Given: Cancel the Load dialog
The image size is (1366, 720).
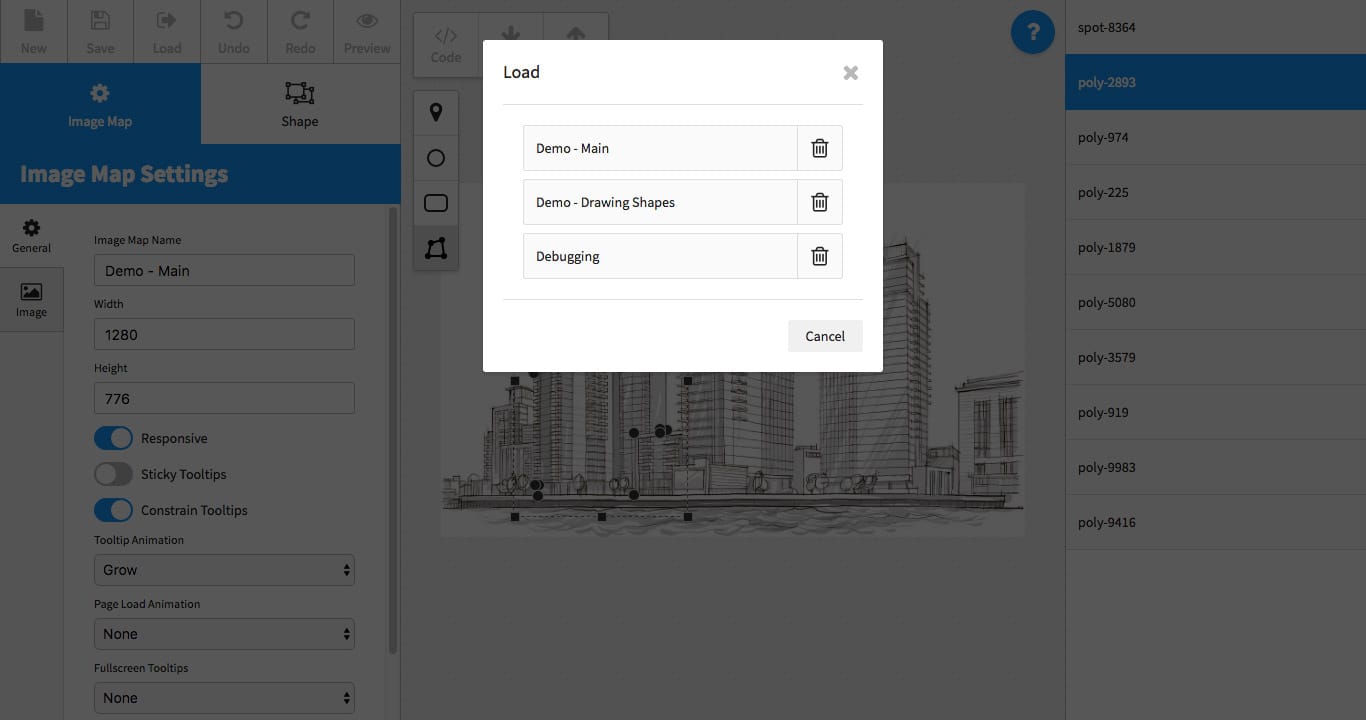Looking at the screenshot, I should 825,336.
